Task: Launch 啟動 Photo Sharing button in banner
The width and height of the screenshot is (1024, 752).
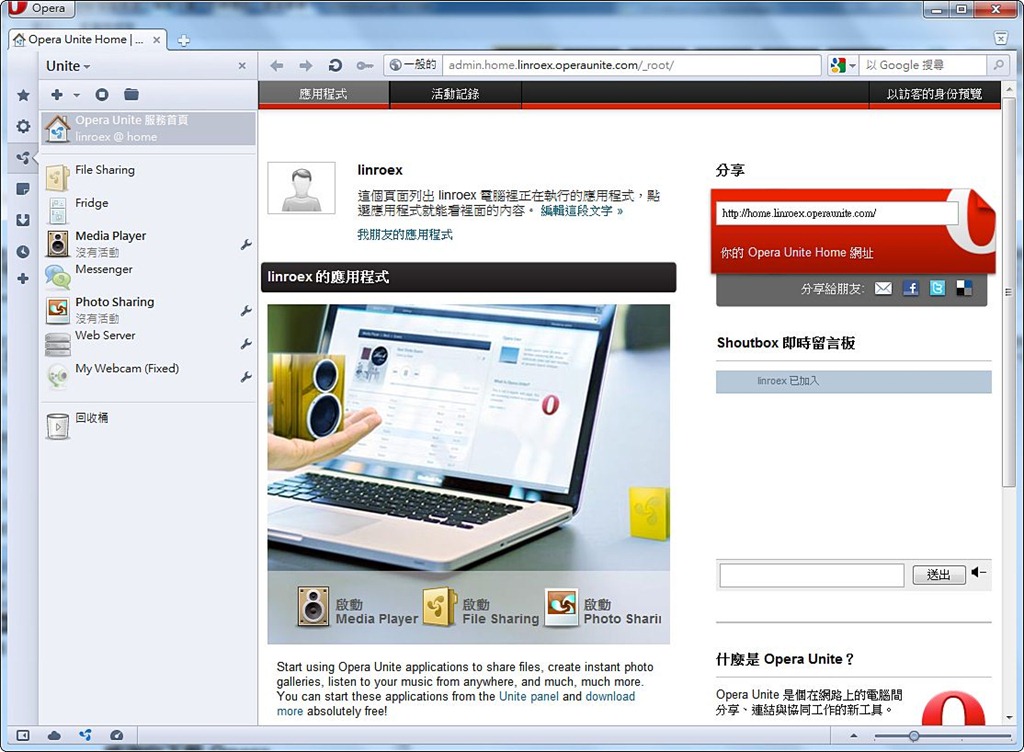Action: 603,607
